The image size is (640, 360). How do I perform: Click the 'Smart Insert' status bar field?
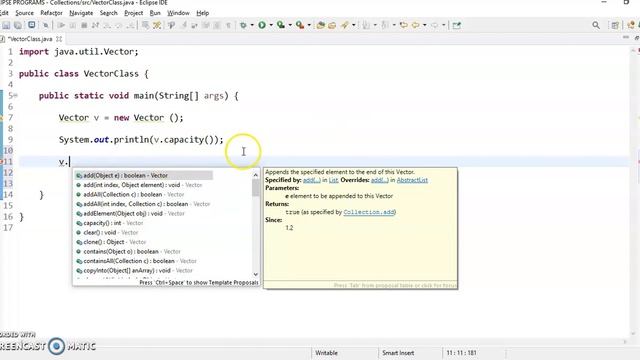(x=398, y=353)
